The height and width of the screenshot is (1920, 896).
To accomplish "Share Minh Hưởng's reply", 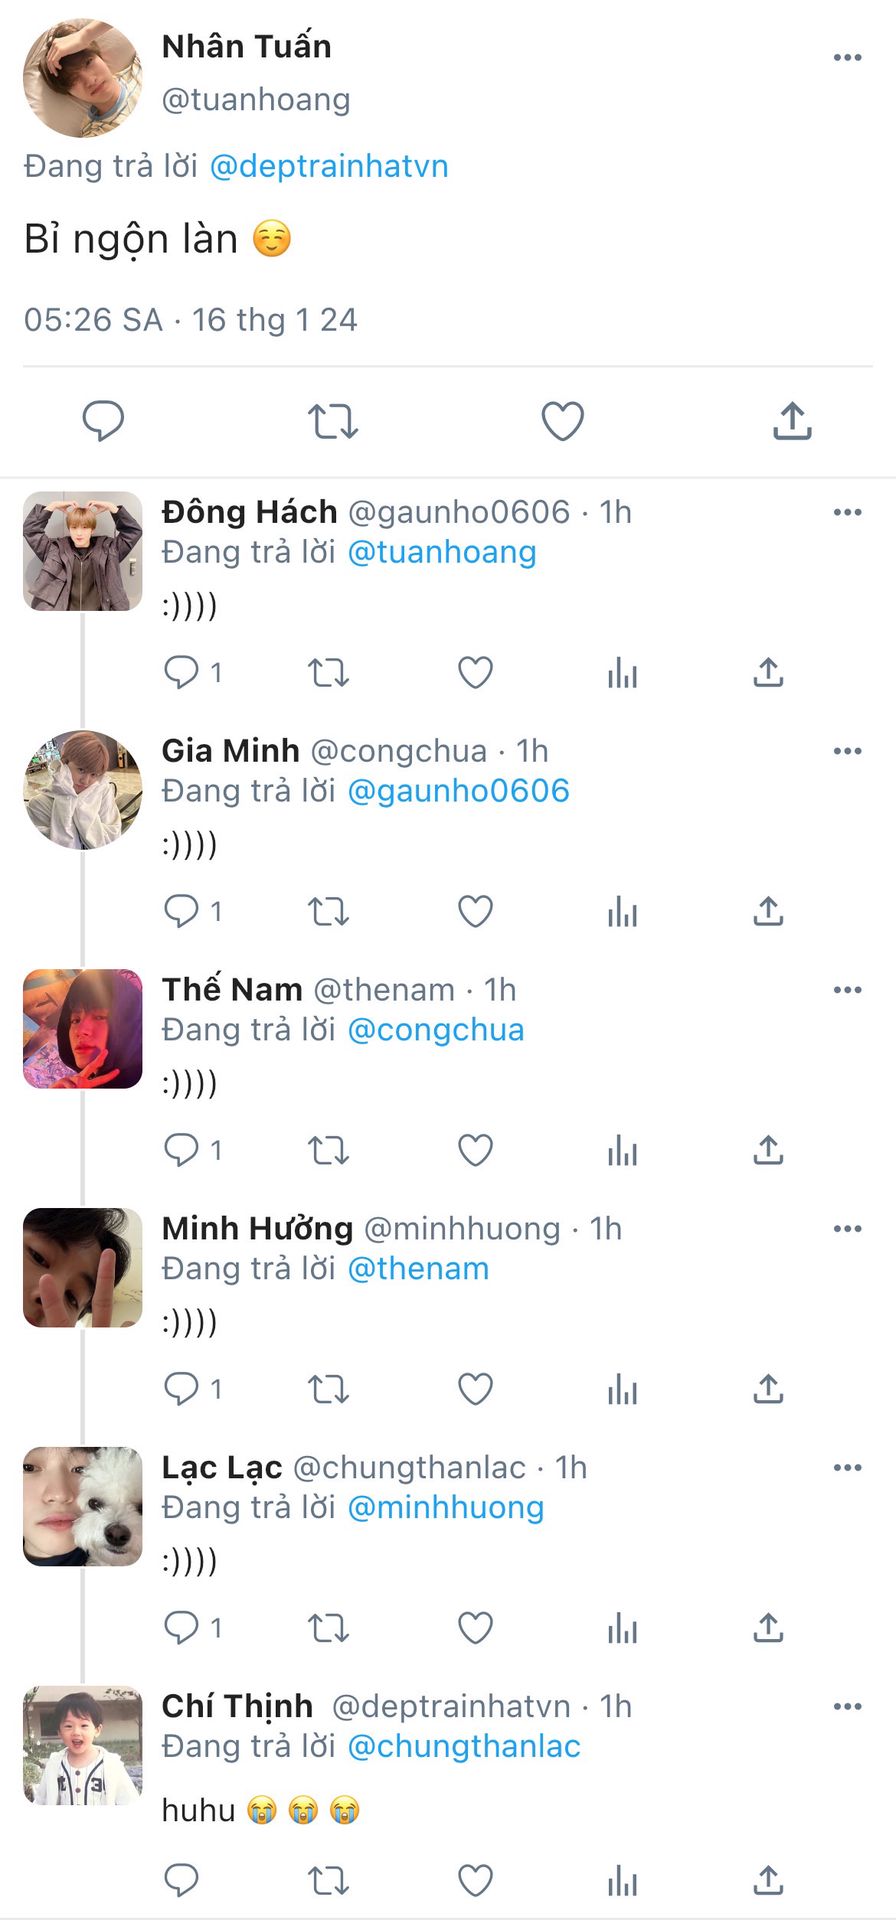I will tap(768, 1389).
